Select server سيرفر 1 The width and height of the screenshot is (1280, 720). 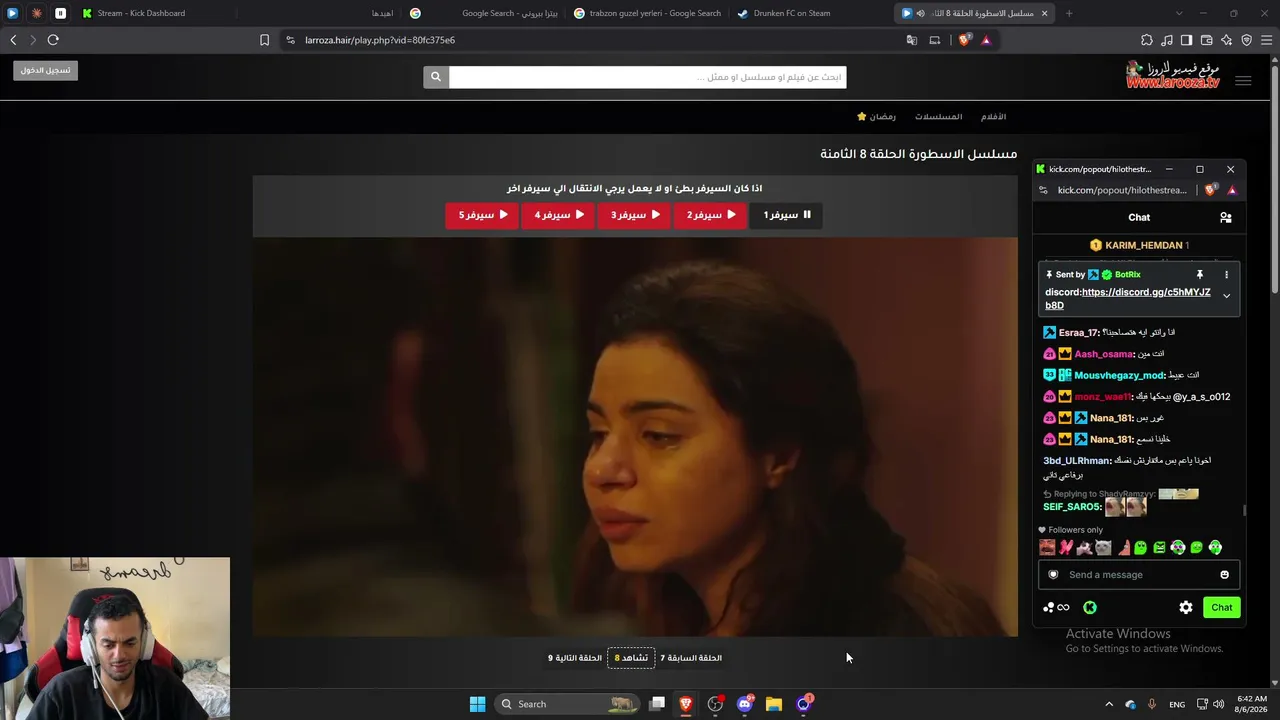786,215
